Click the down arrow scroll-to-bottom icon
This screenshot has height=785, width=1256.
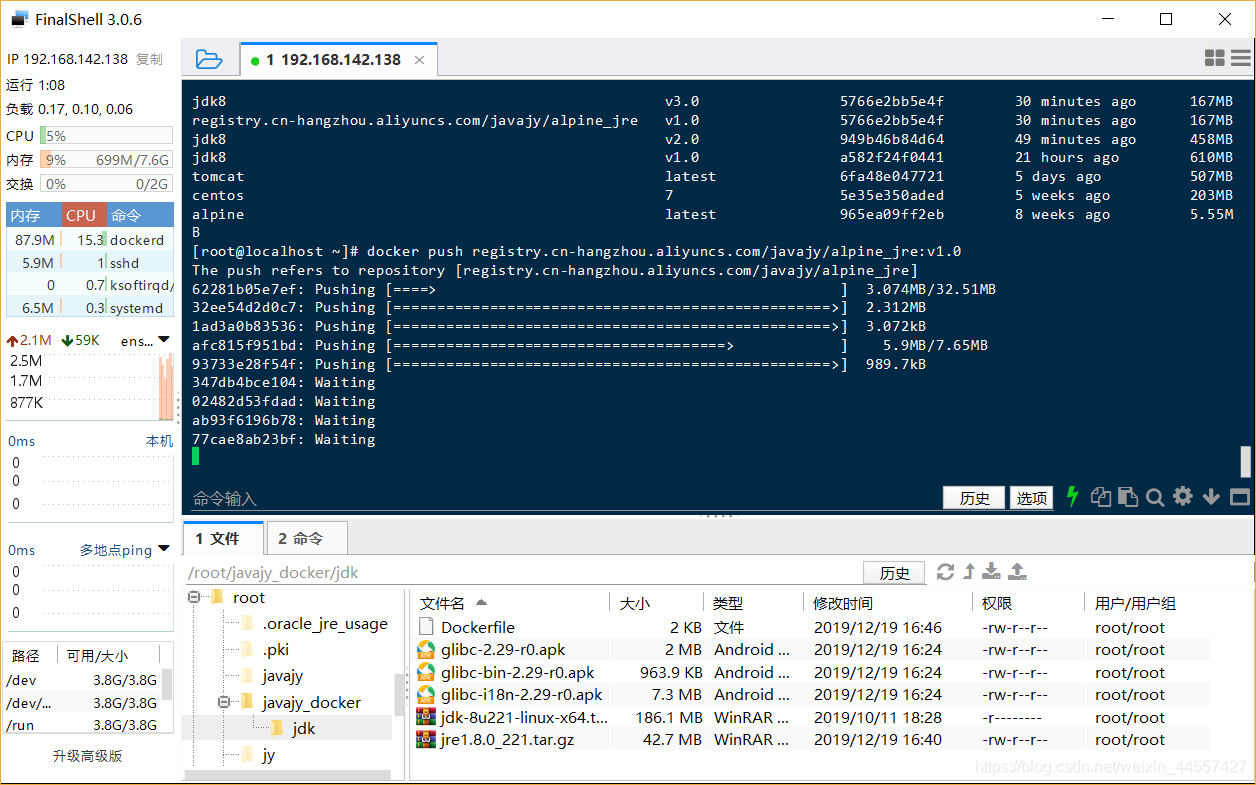pos(1211,497)
